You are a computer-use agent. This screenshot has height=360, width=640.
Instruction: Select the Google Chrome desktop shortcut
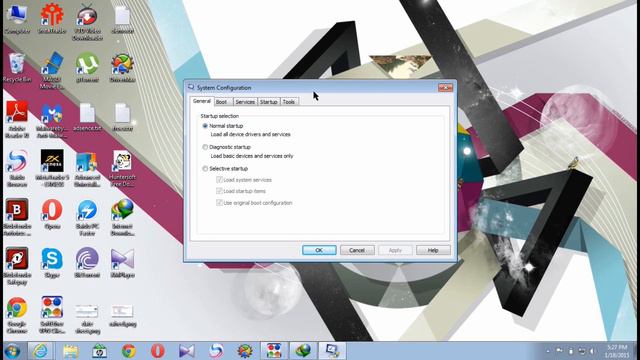click(17, 315)
